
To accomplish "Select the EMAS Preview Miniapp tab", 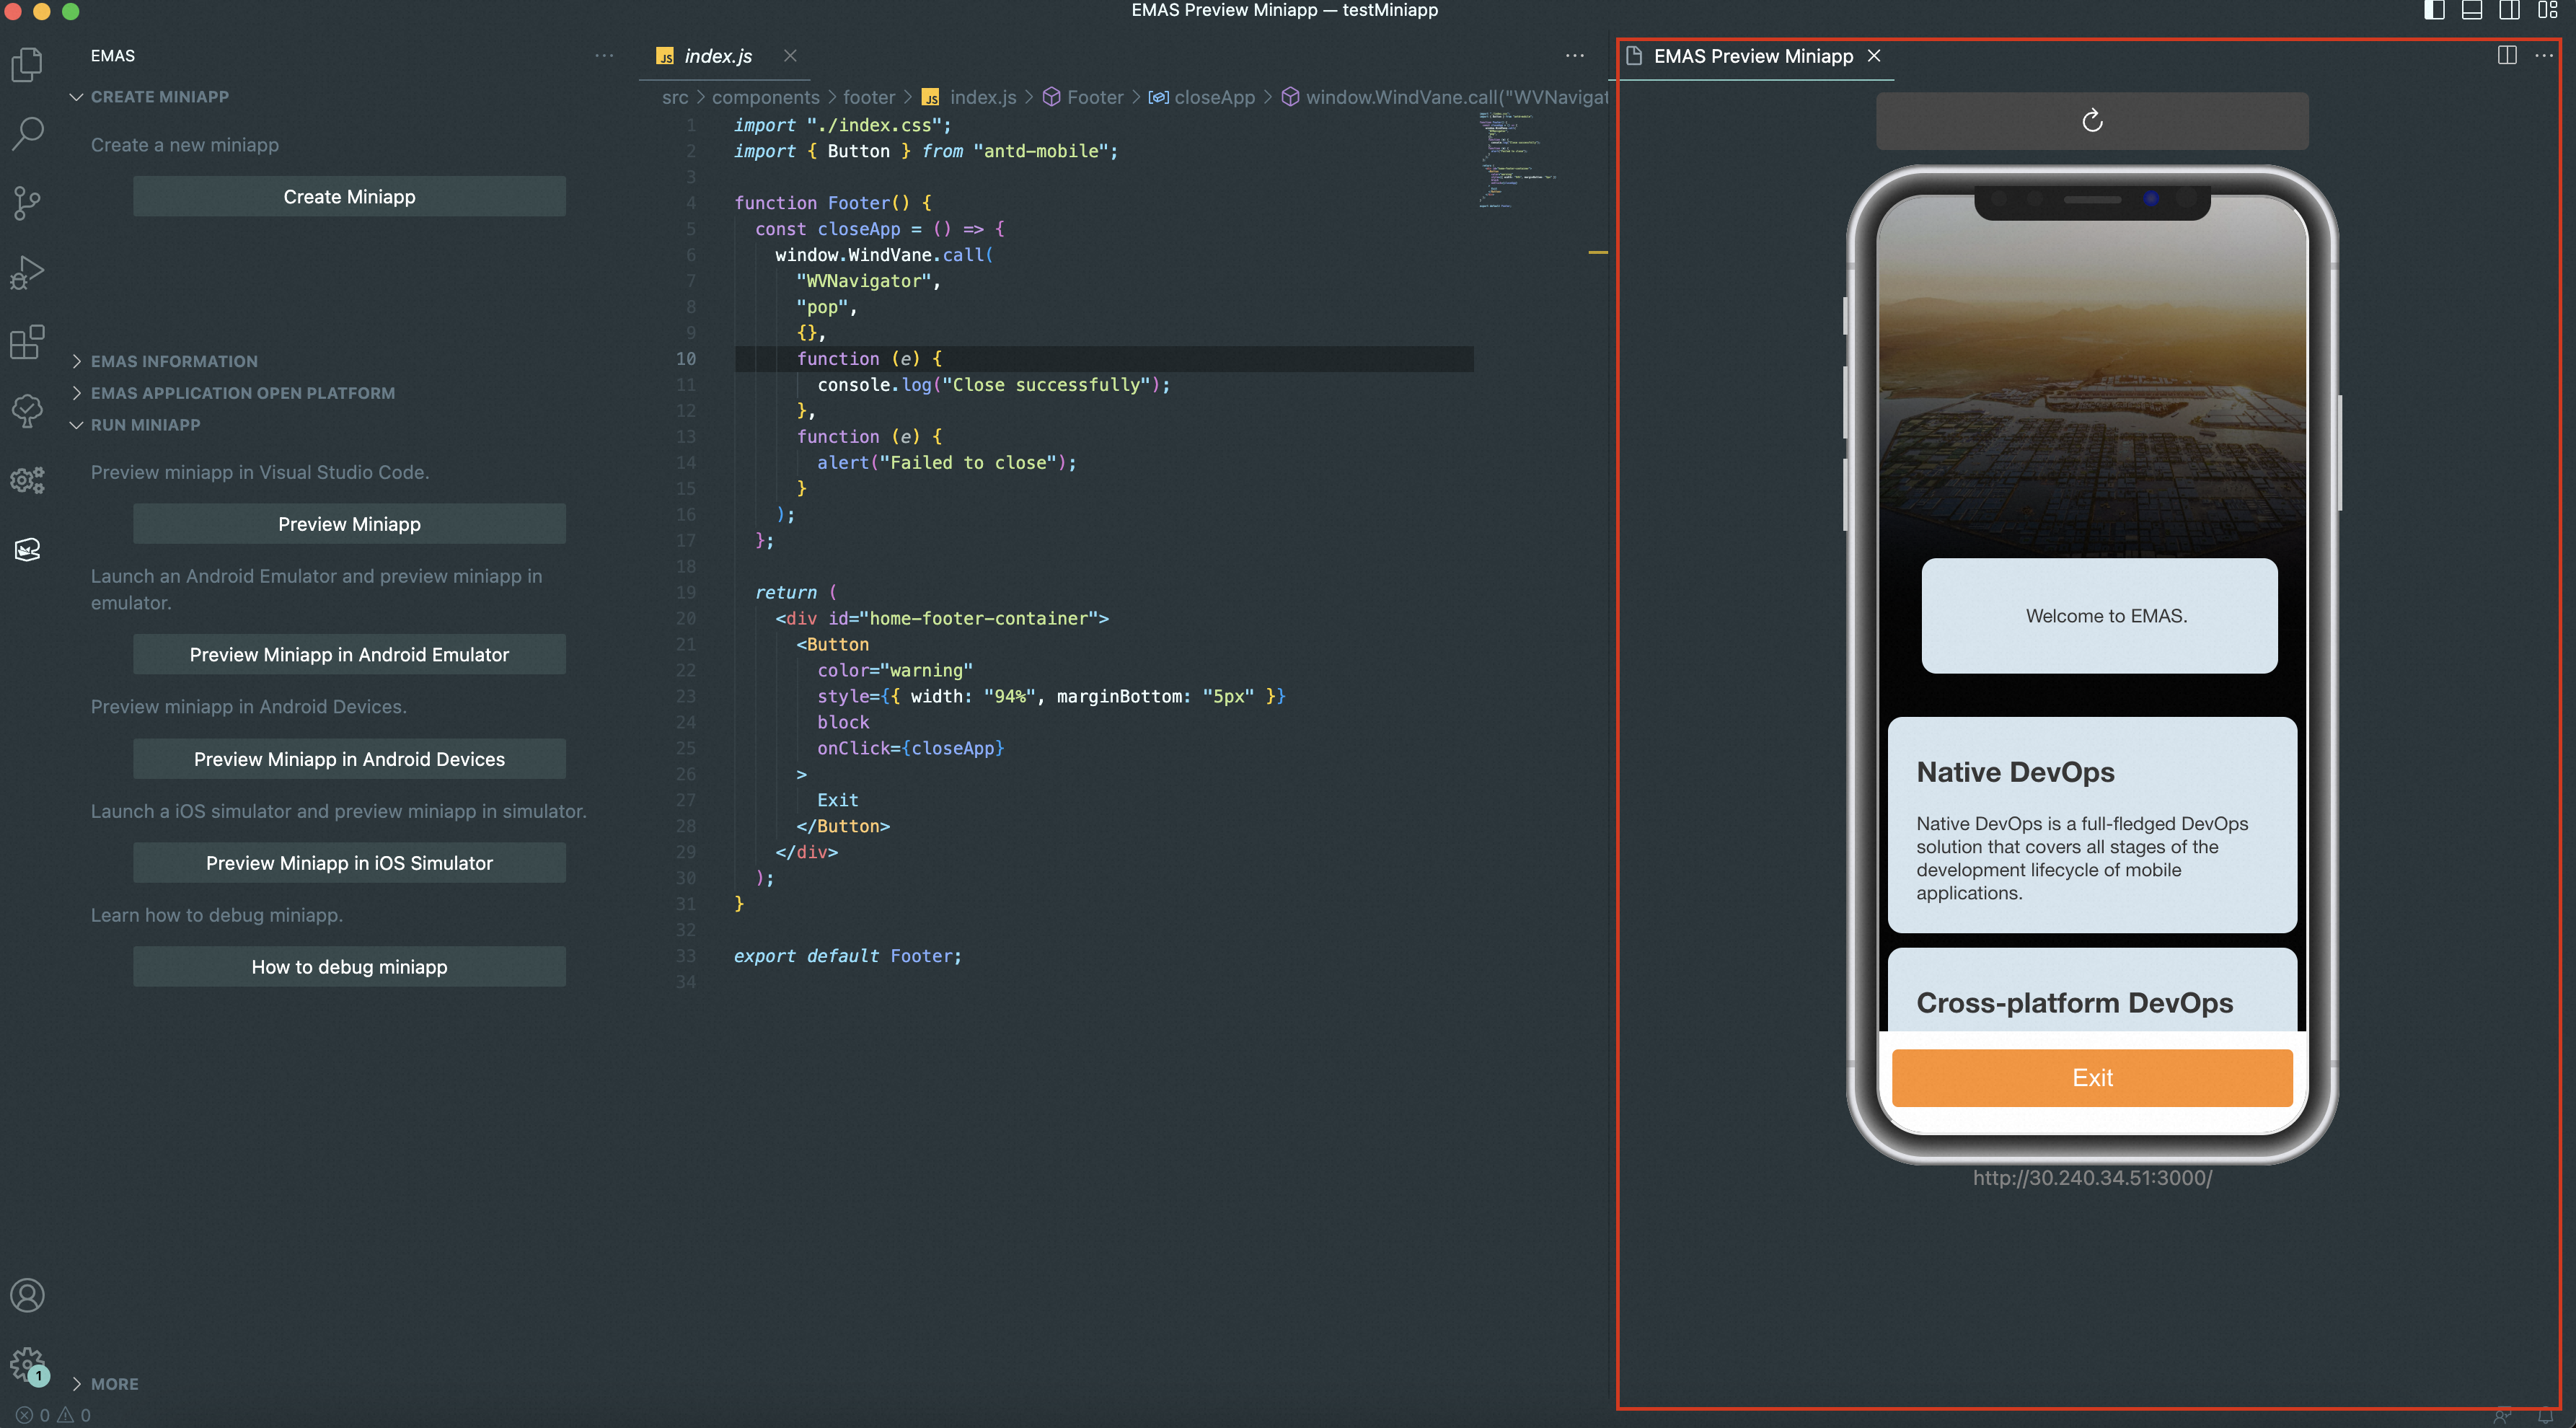I will point(1752,56).
